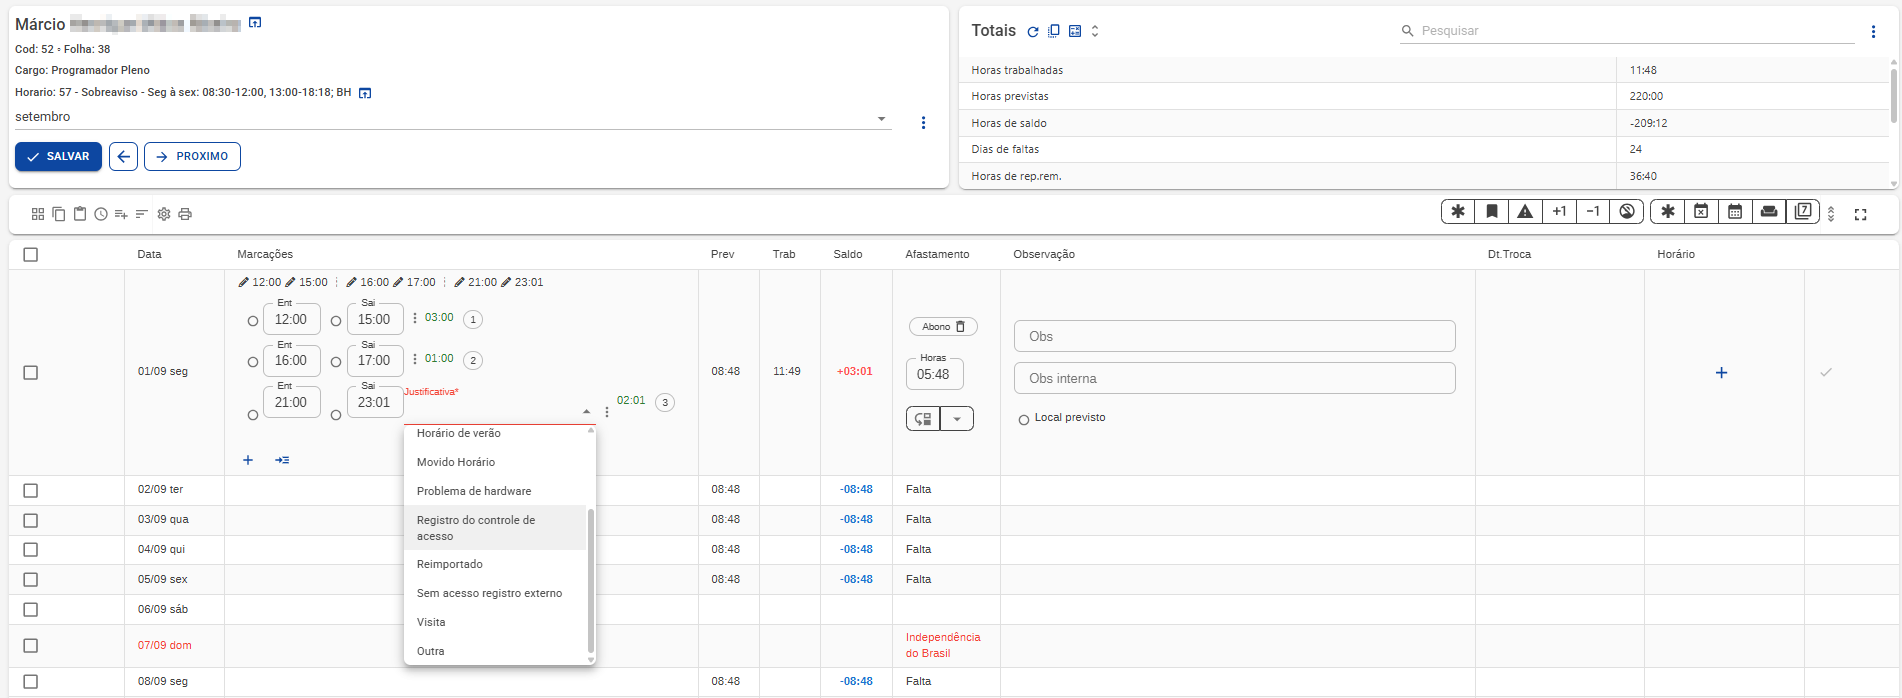Open the schedule detail icon after BH
Image resolution: width=1902 pixels, height=698 pixels.
click(x=365, y=93)
